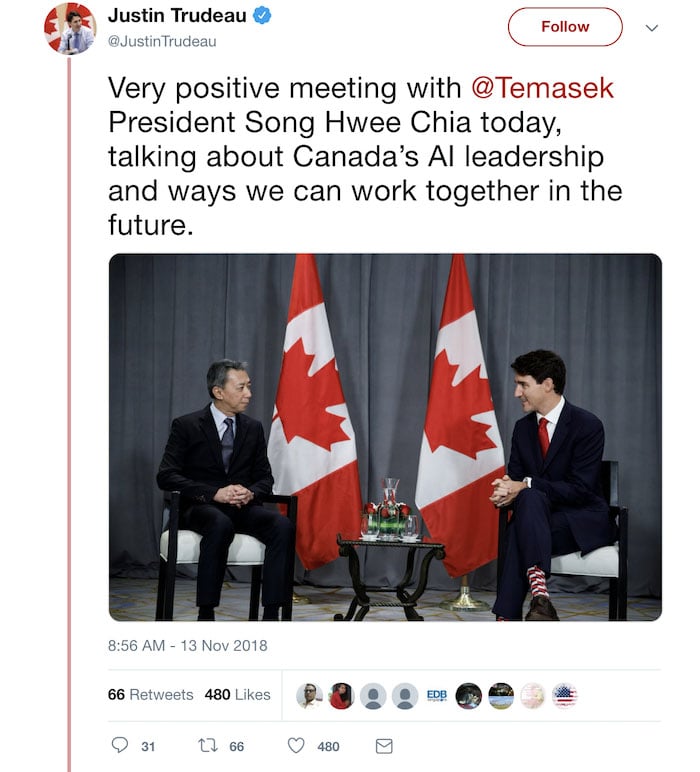This screenshot has height=772, width=700.
Task: Expand the tweet options chevron
Action: (652, 27)
